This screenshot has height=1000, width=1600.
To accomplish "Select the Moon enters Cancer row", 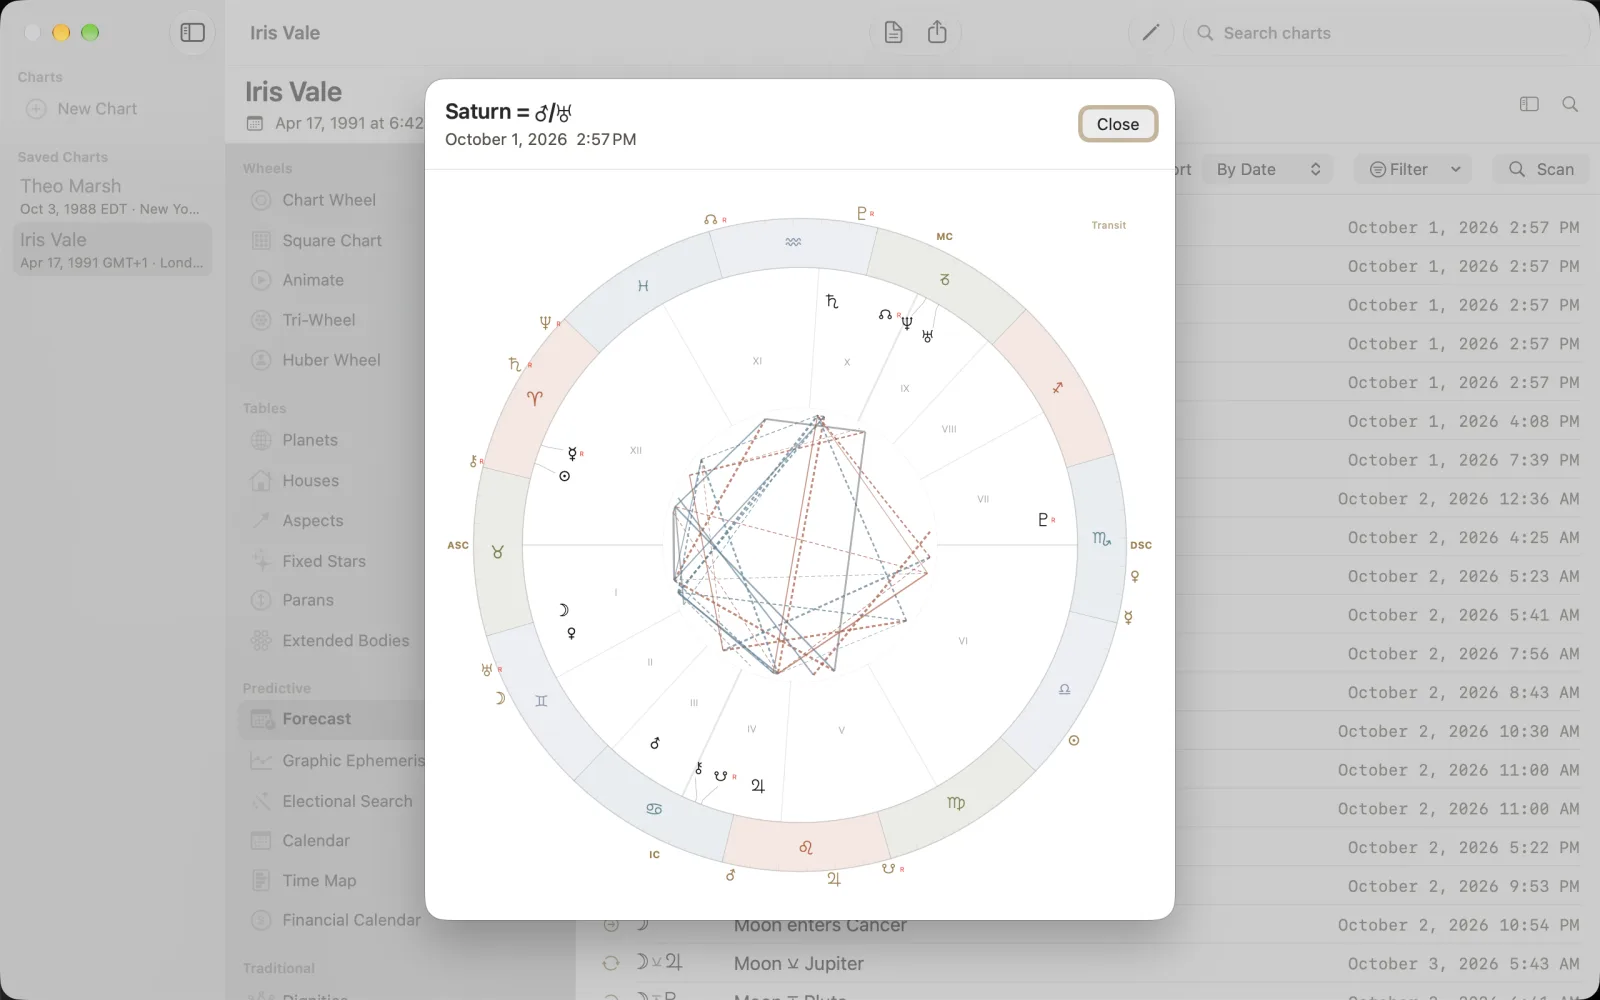I will point(1087,926).
